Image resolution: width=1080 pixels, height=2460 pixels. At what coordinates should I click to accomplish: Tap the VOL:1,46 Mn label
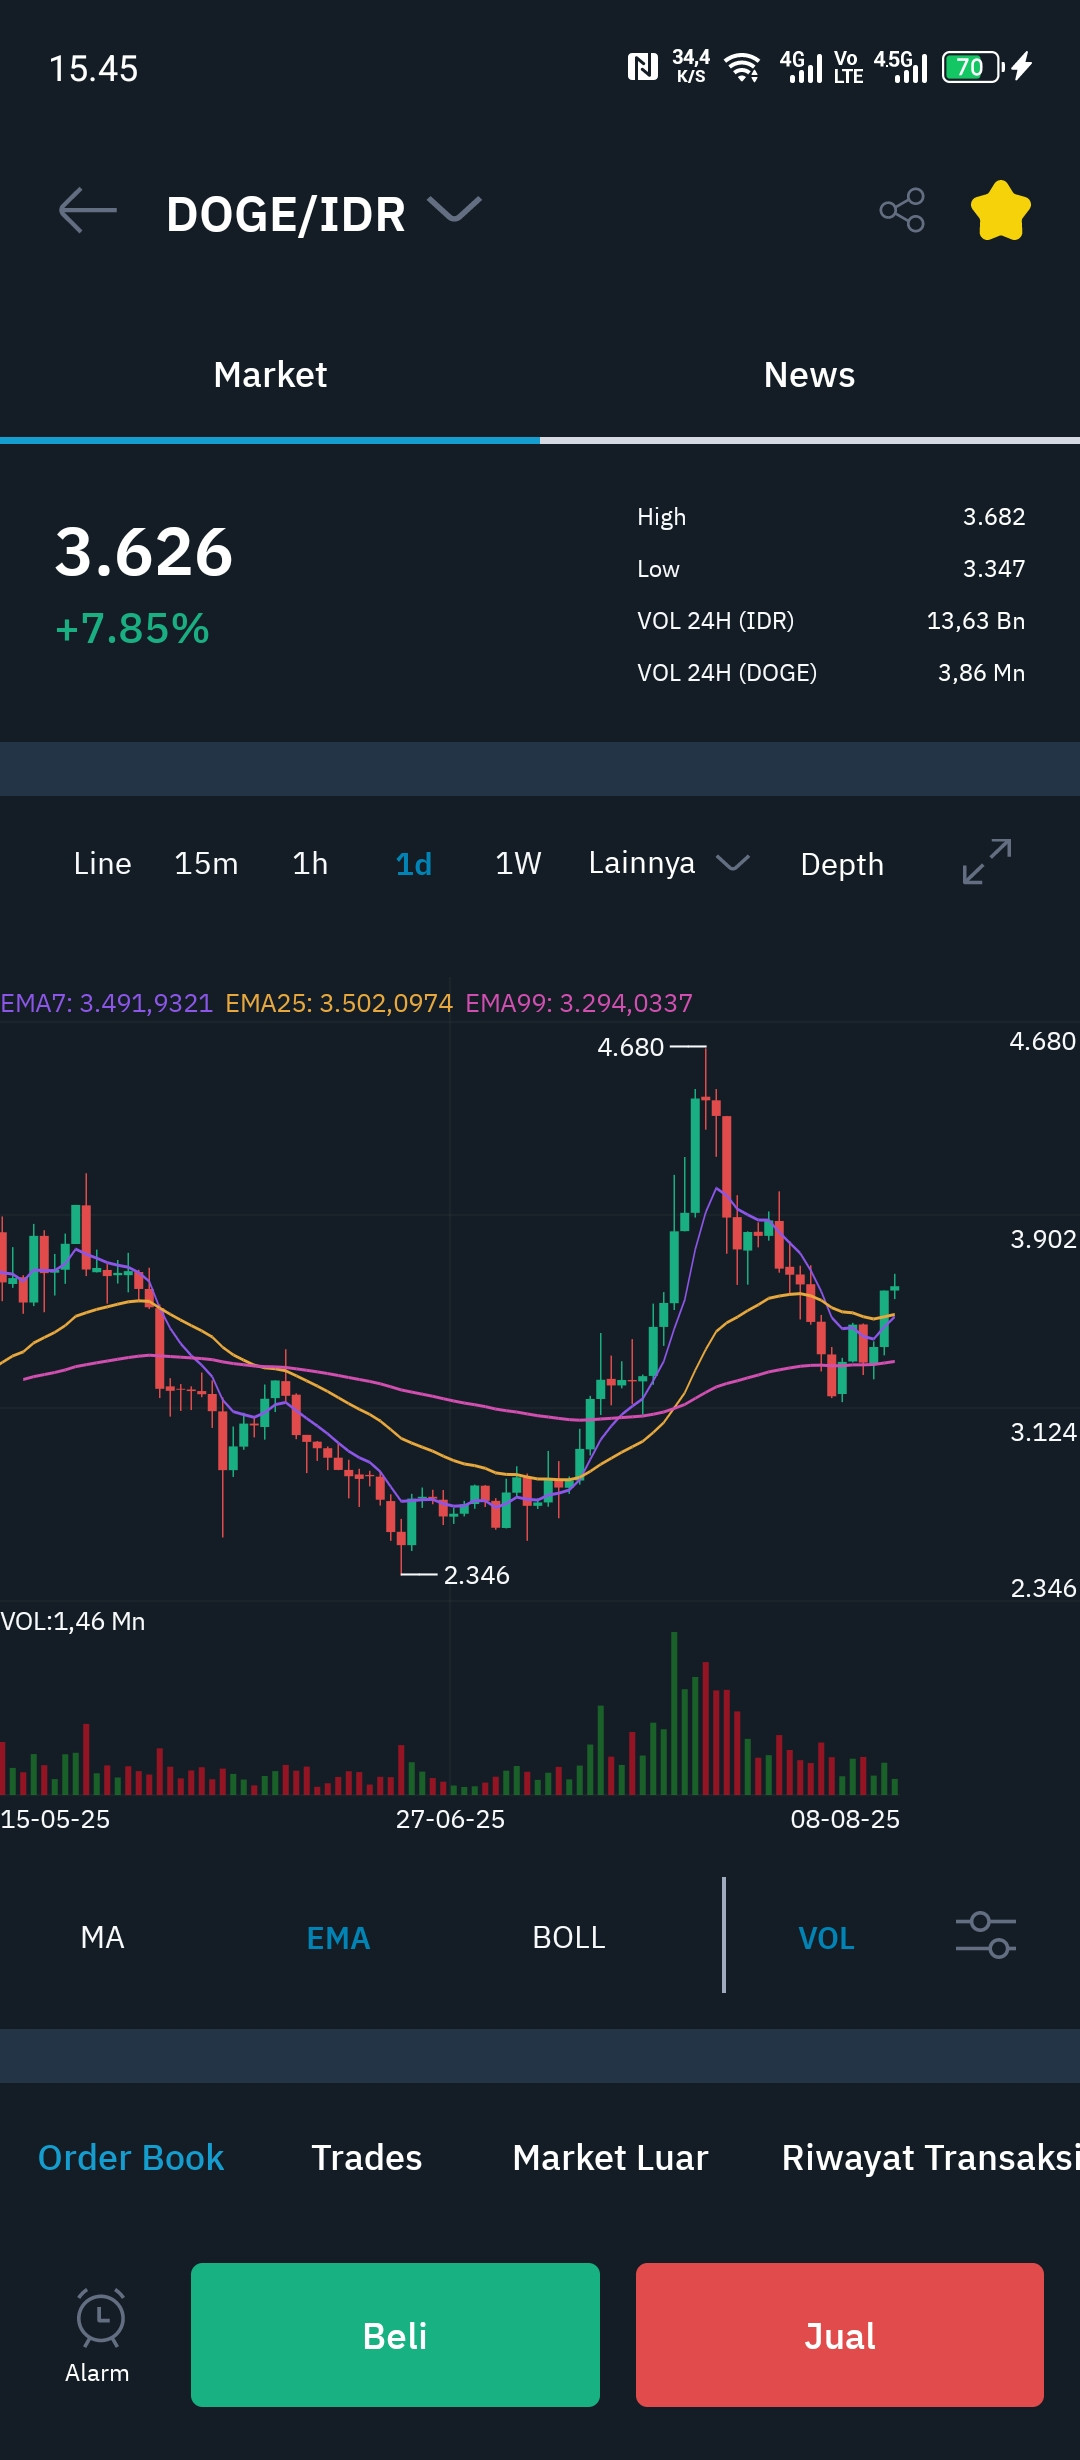pos(73,1621)
